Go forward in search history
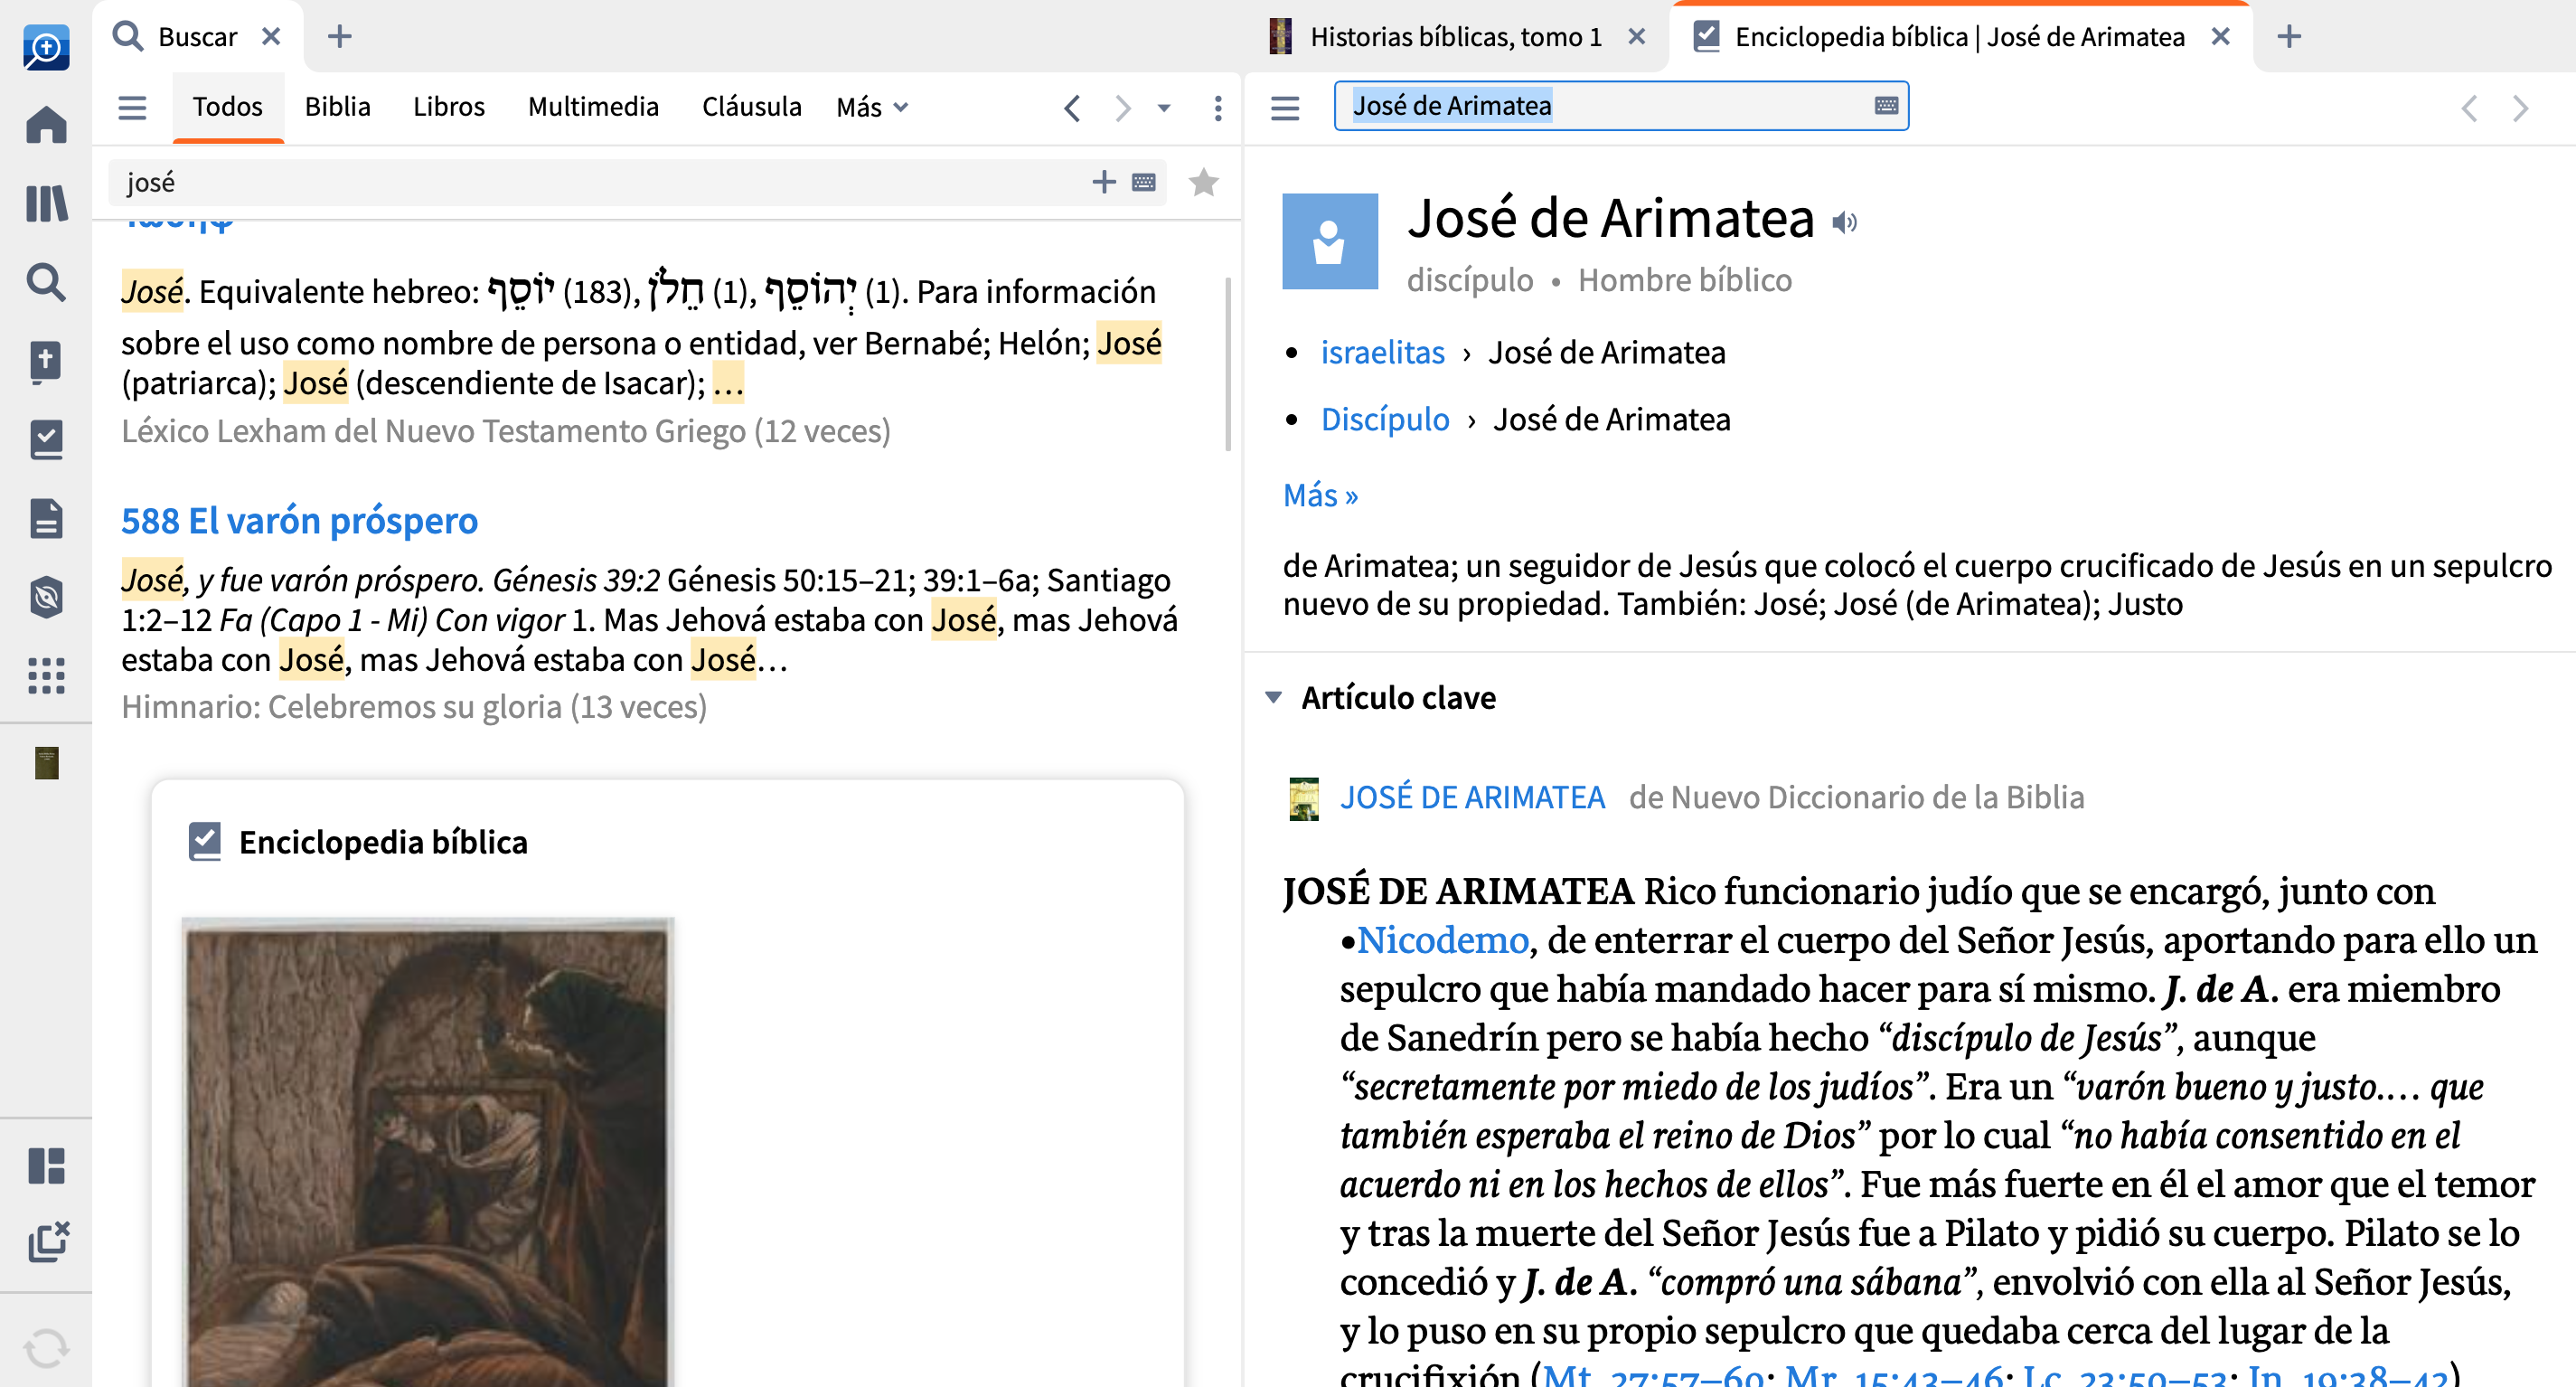 tap(1123, 108)
